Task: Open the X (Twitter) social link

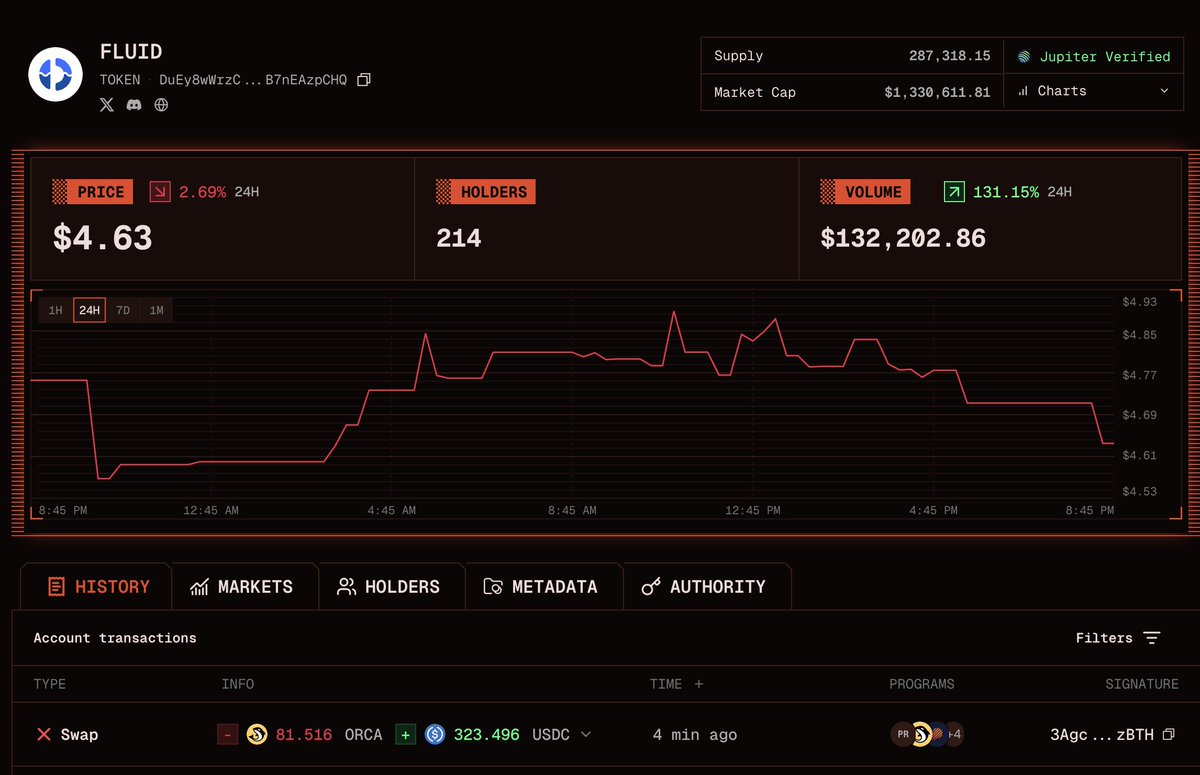Action: coord(107,104)
